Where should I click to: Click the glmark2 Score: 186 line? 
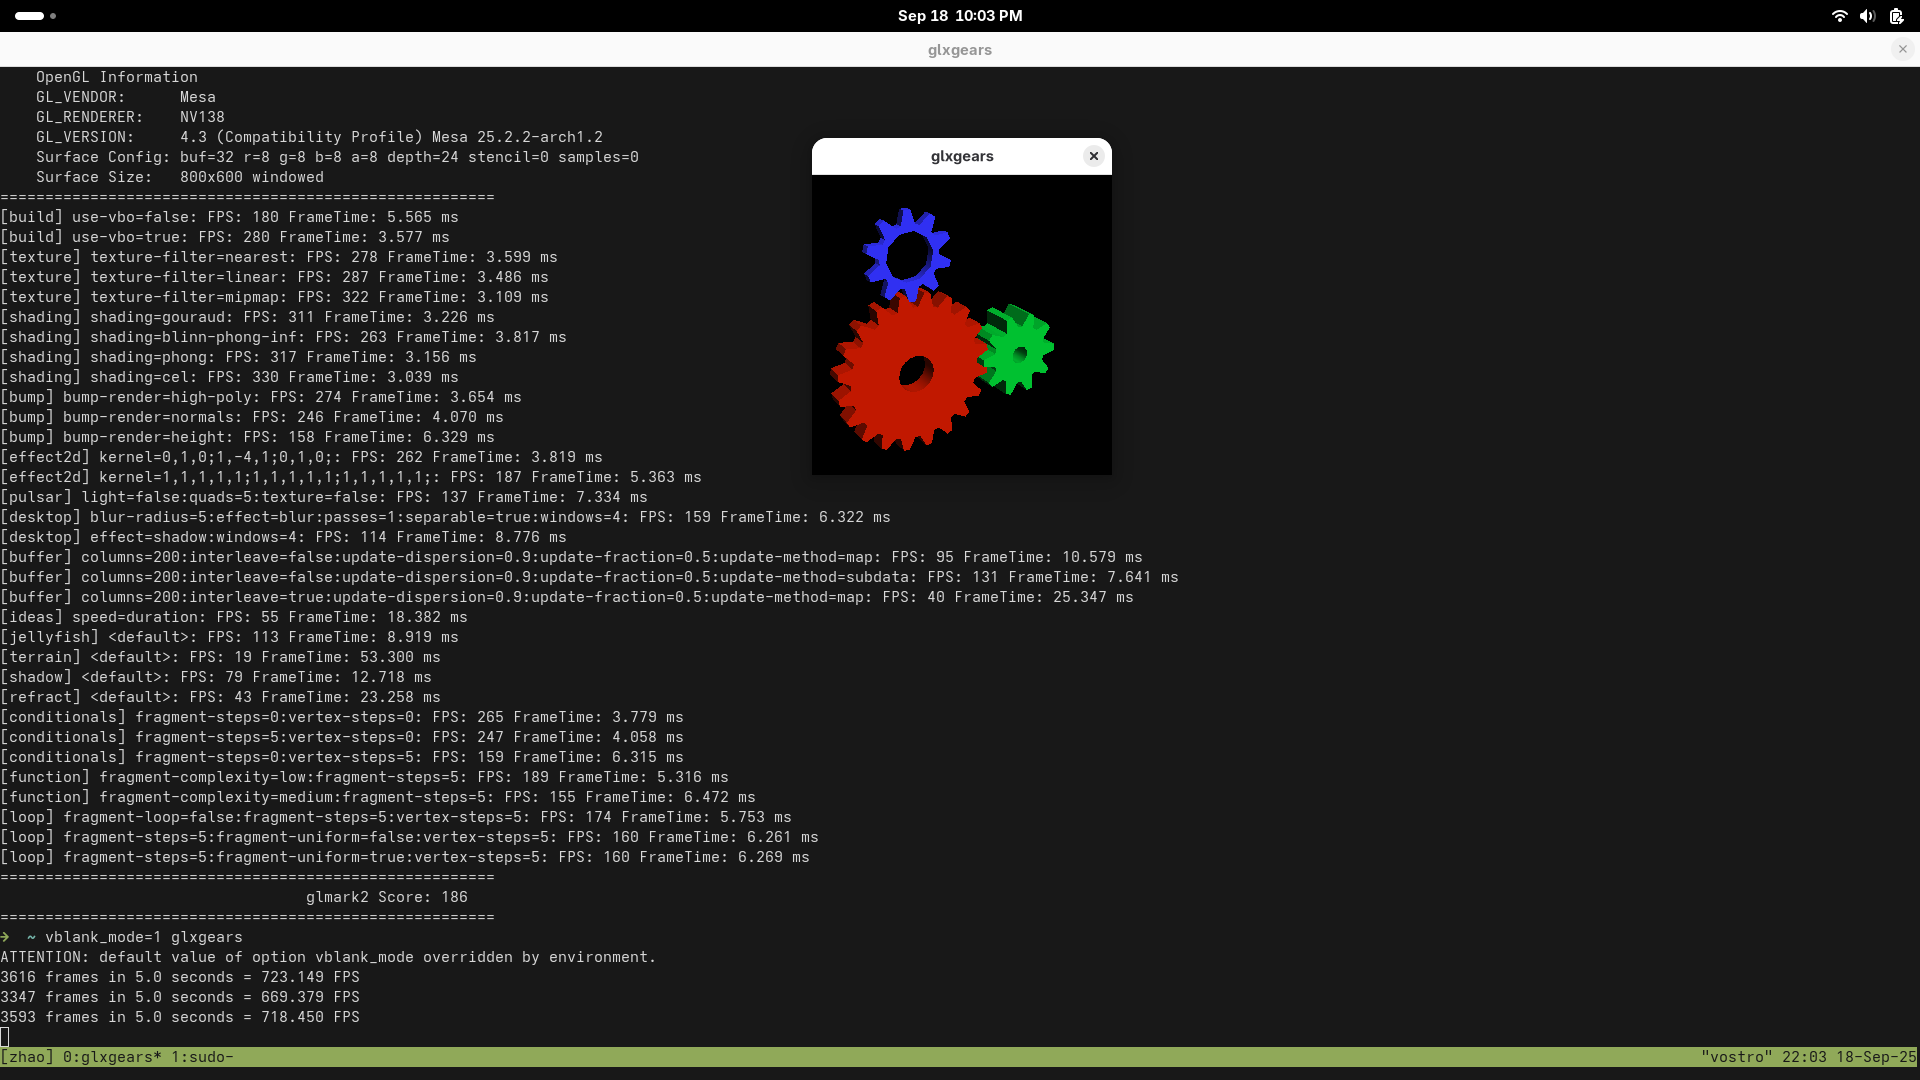(x=386, y=897)
